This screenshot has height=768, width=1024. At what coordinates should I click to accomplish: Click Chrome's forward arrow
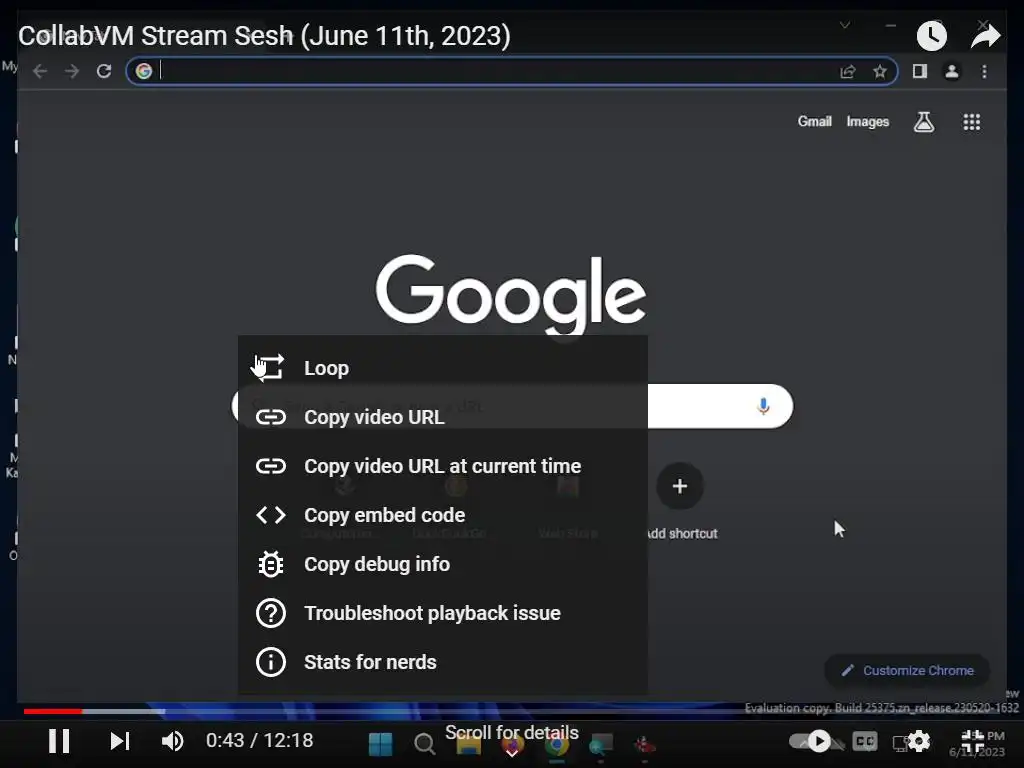click(72, 71)
